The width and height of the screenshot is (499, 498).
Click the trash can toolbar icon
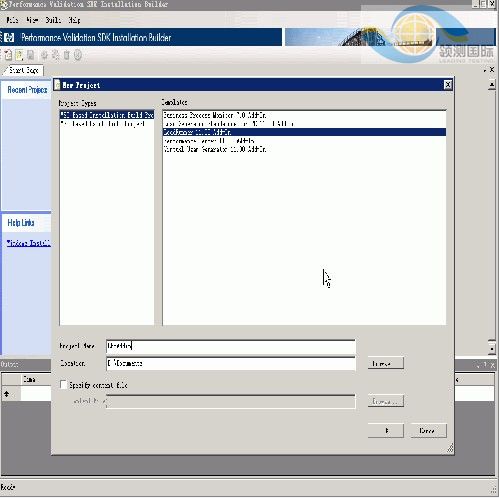coord(66,55)
